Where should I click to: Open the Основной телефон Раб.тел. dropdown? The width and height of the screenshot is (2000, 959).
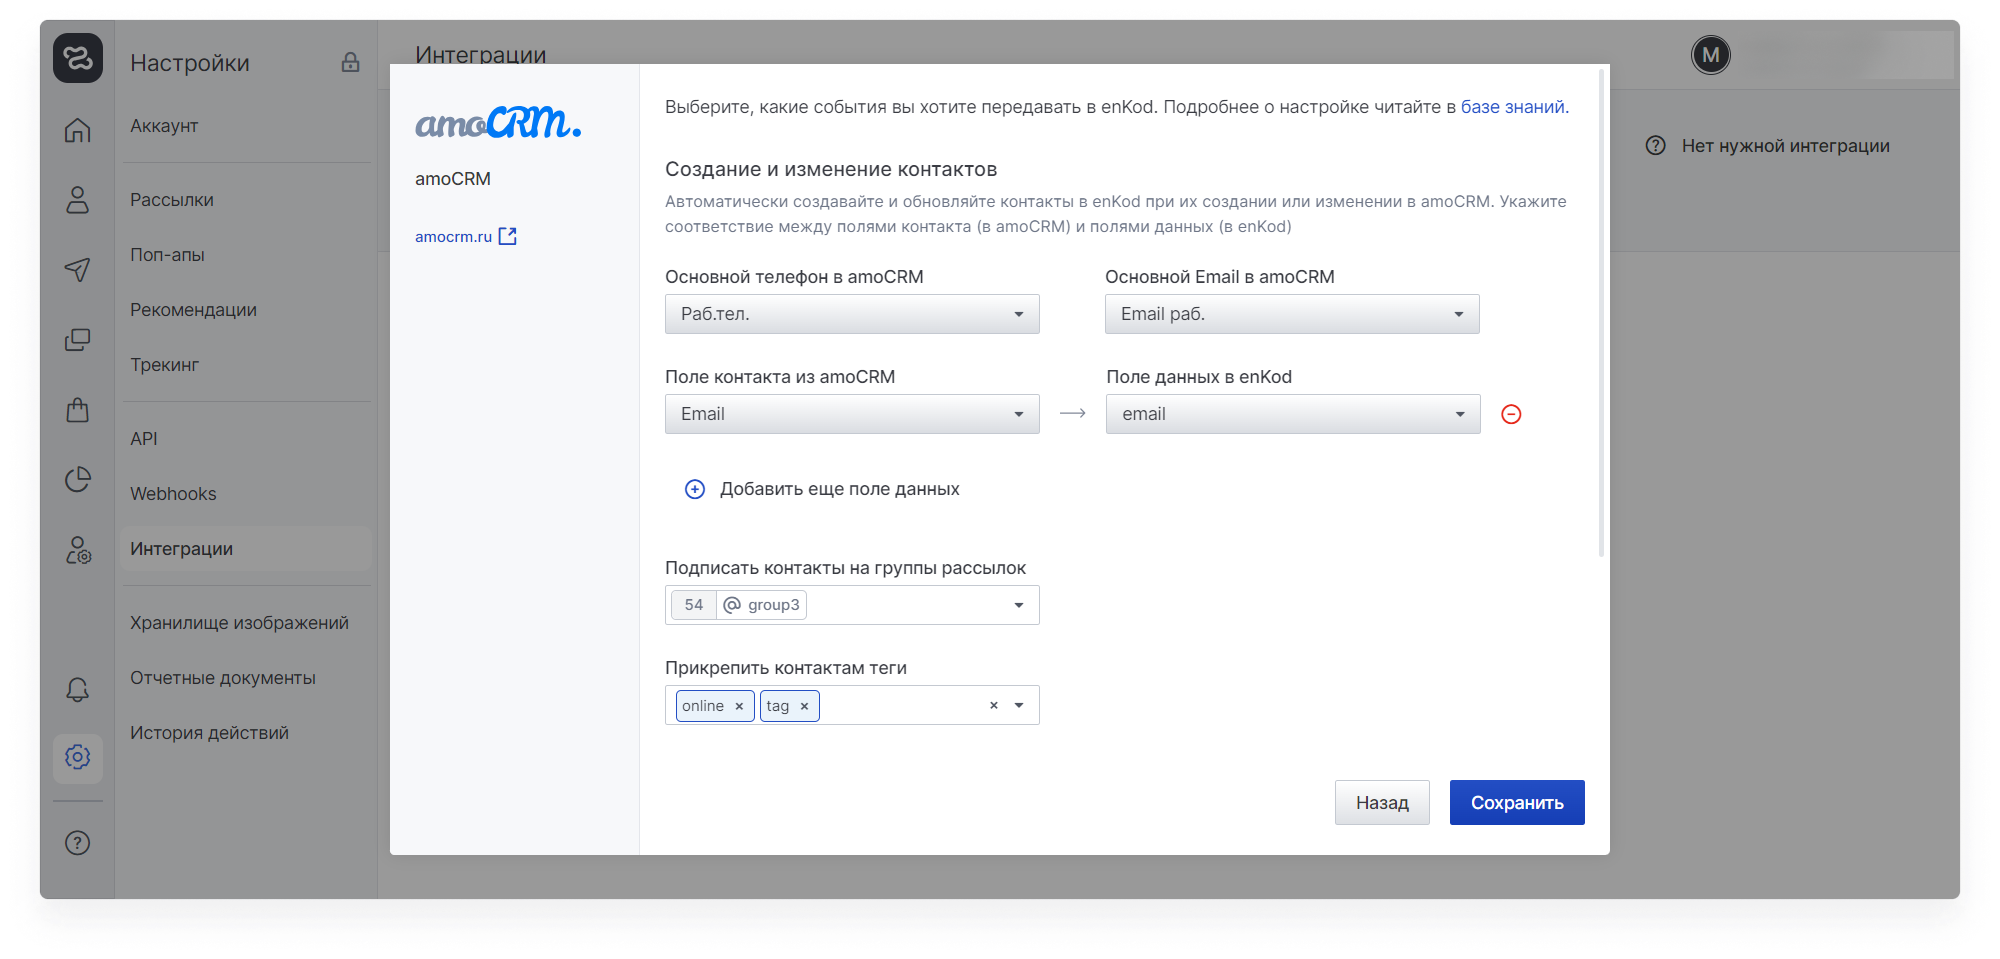pyautogui.click(x=852, y=314)
